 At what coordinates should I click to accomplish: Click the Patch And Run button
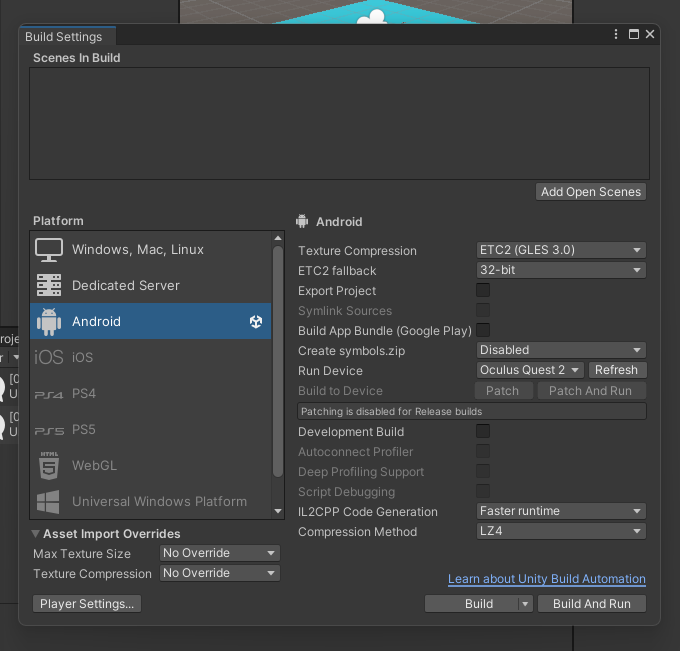[591, 391]
